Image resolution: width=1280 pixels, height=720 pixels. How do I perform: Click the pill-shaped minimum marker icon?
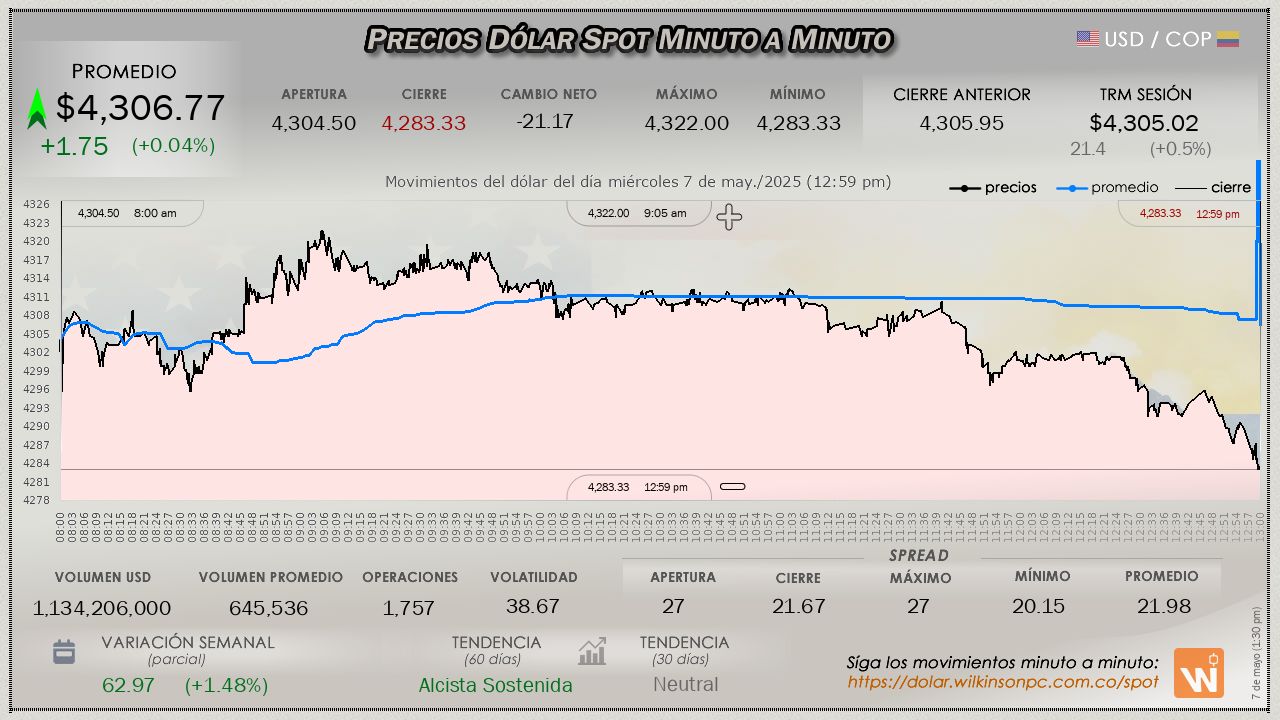click(x=733, y=487)
